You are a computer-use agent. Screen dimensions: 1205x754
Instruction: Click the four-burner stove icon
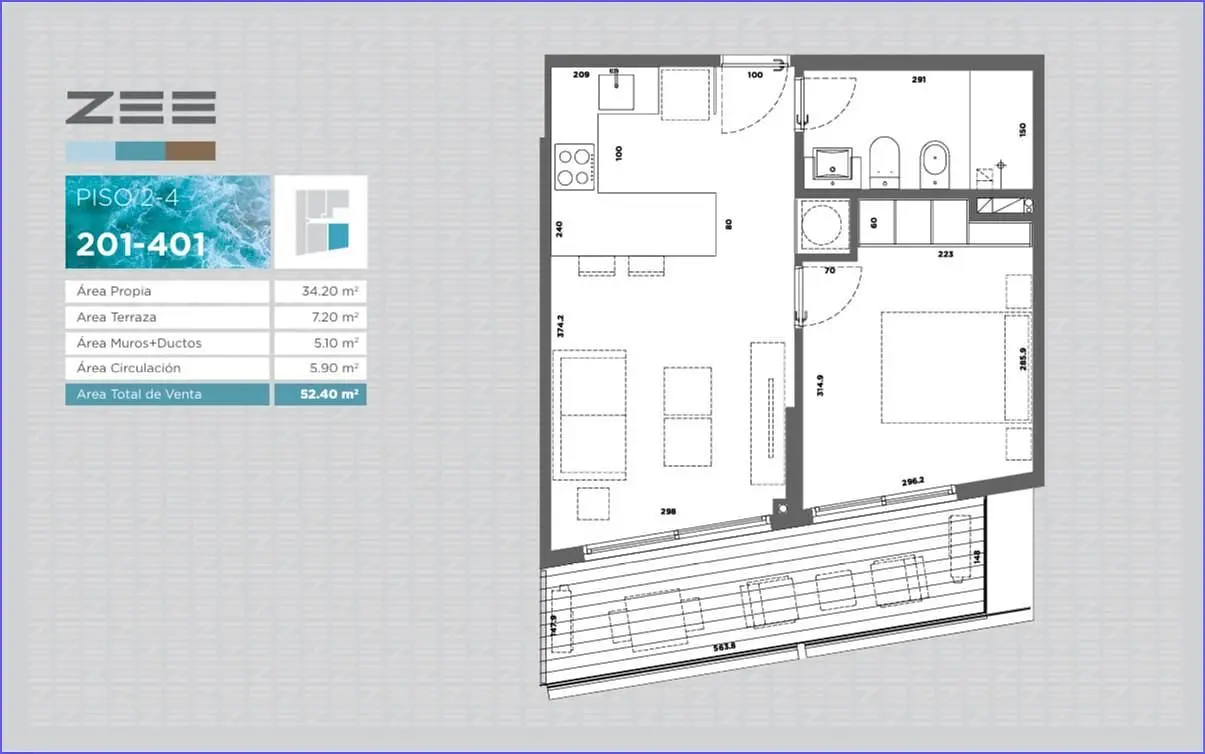[x=574, y=166]
